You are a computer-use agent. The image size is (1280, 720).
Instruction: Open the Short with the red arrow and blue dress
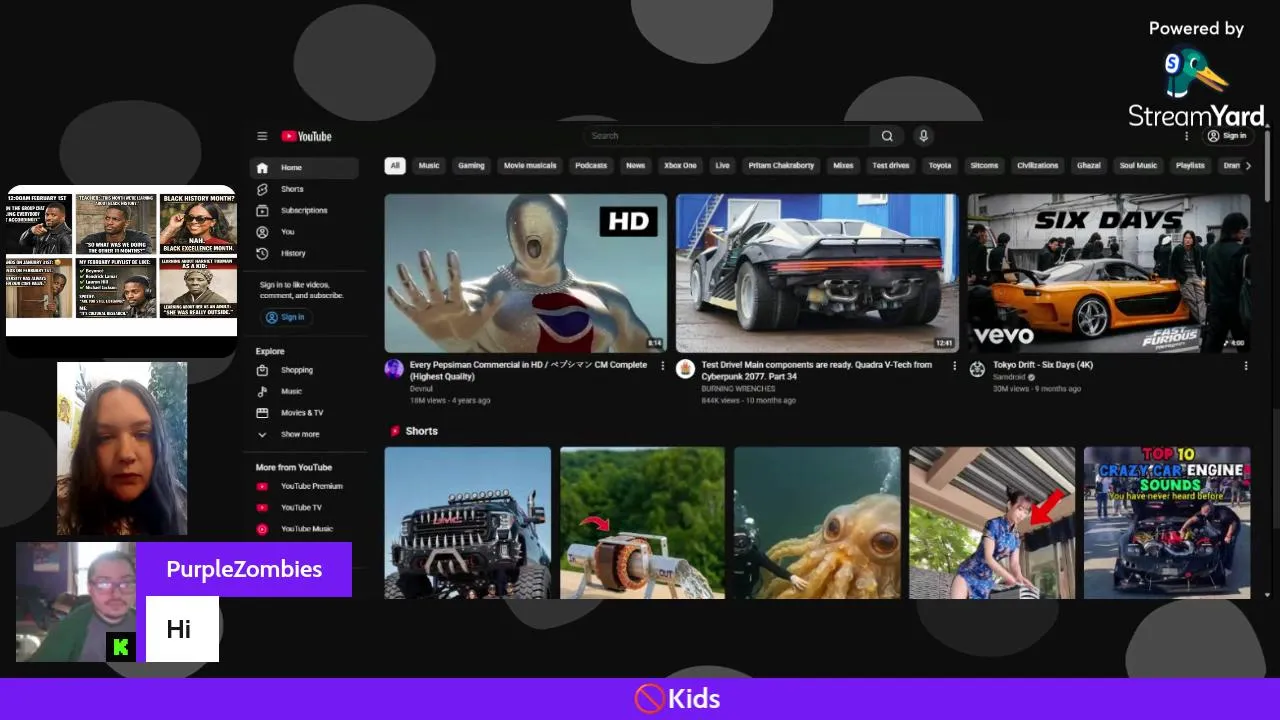992,523
